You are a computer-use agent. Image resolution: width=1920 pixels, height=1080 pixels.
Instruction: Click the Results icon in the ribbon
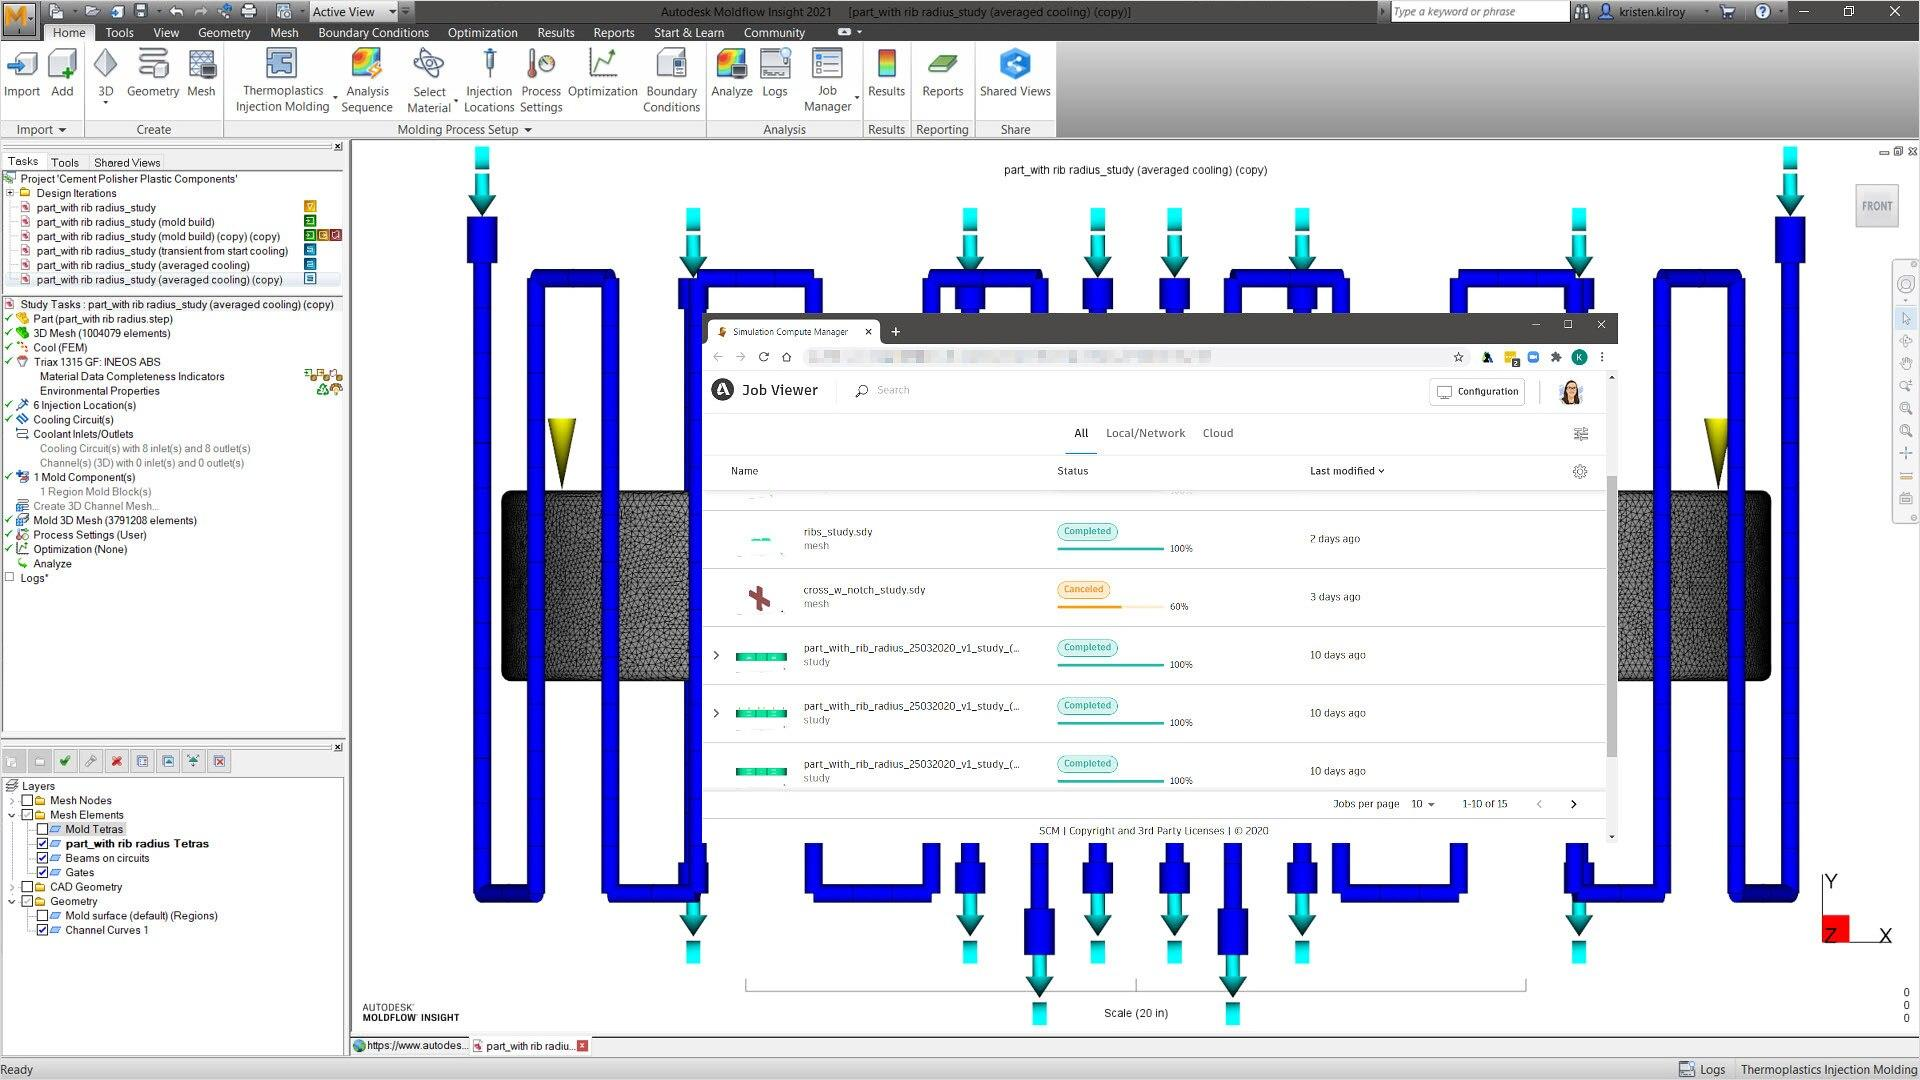(886, 73)
